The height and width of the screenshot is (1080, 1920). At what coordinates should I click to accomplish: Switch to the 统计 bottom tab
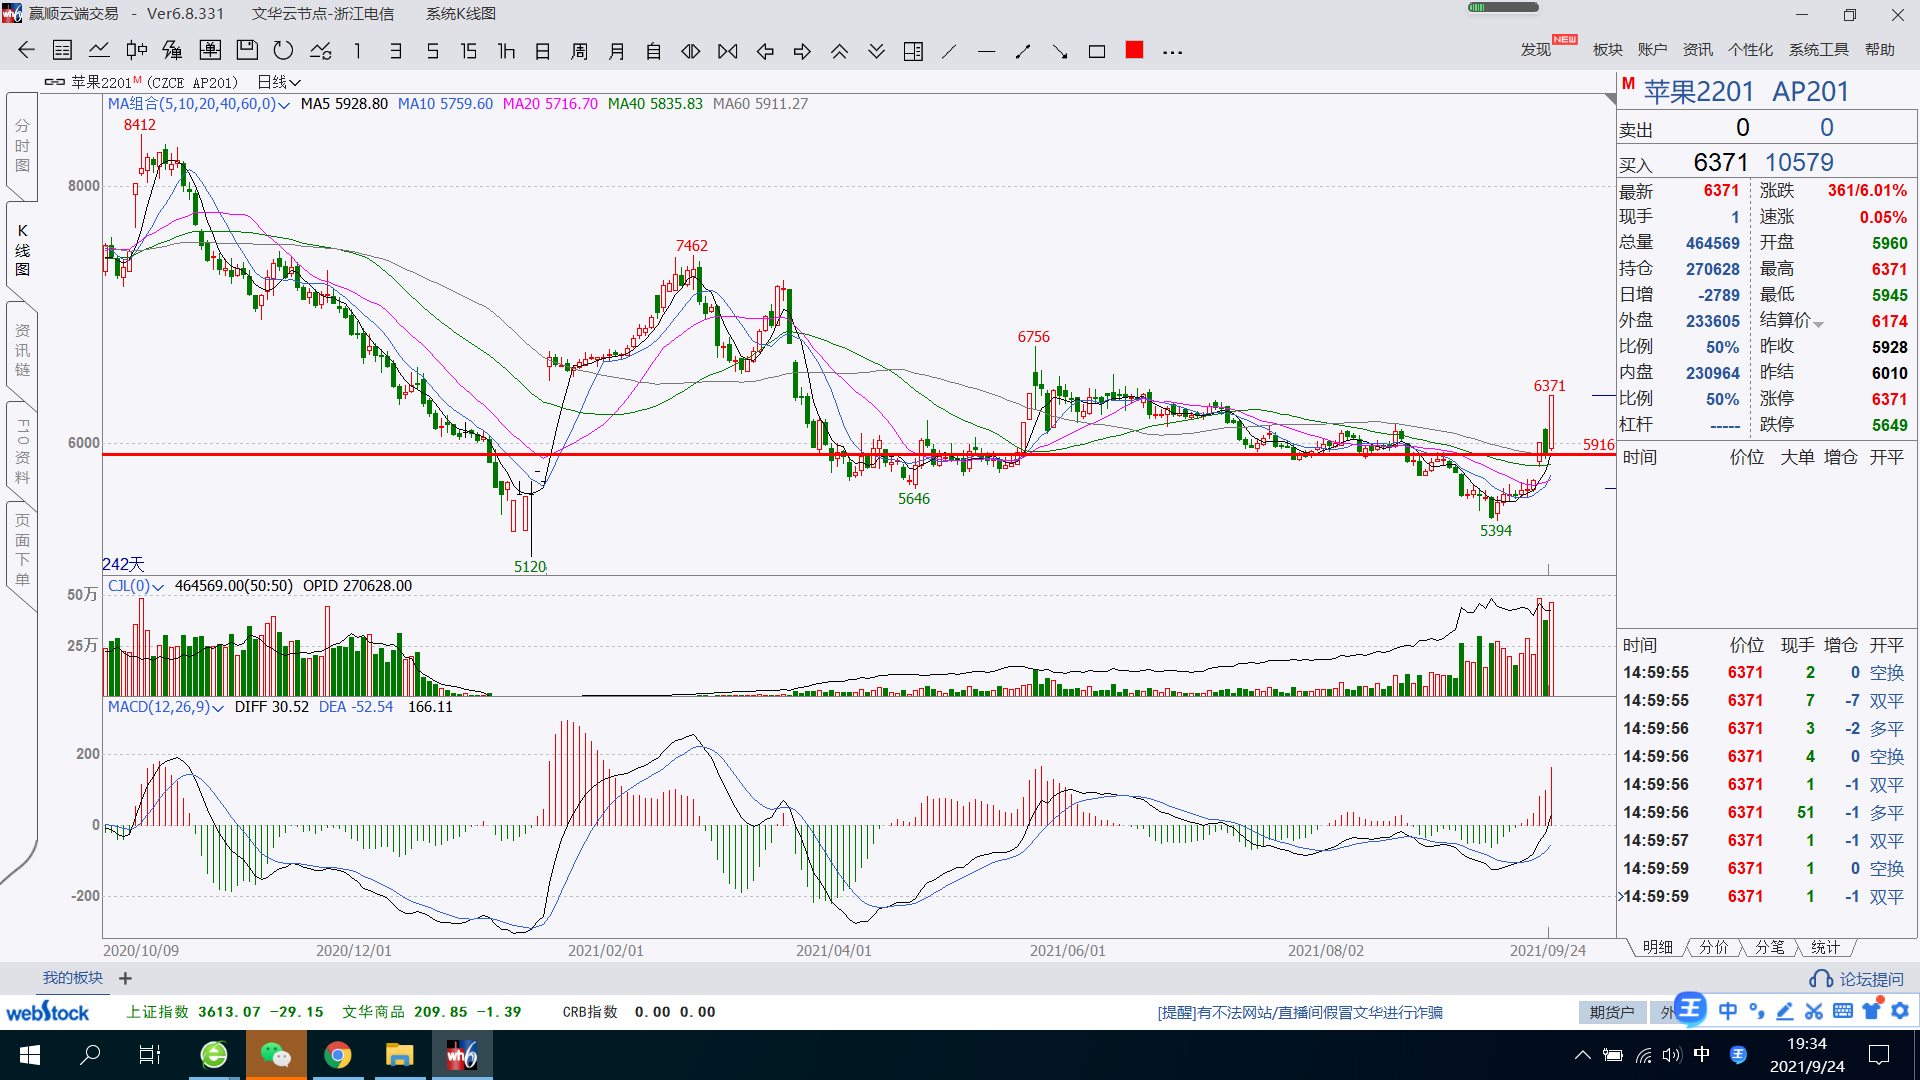1825,947
